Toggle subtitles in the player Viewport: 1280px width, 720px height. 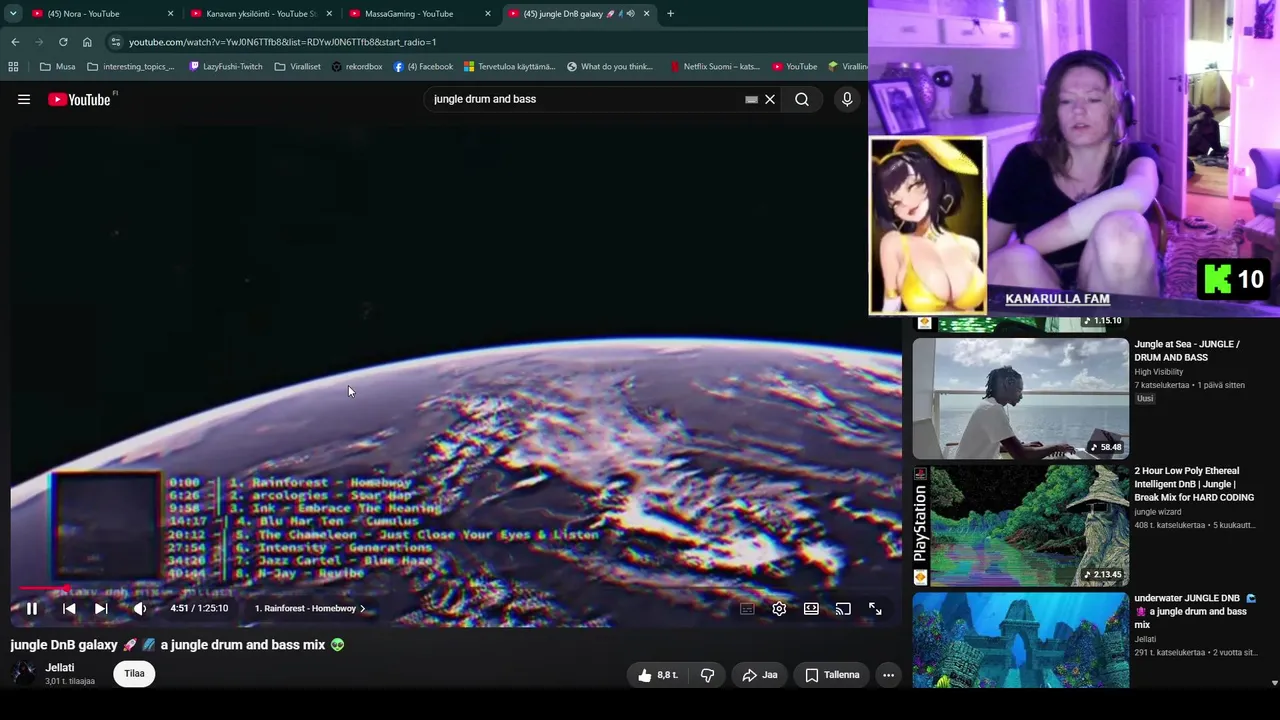click(747, 608)
